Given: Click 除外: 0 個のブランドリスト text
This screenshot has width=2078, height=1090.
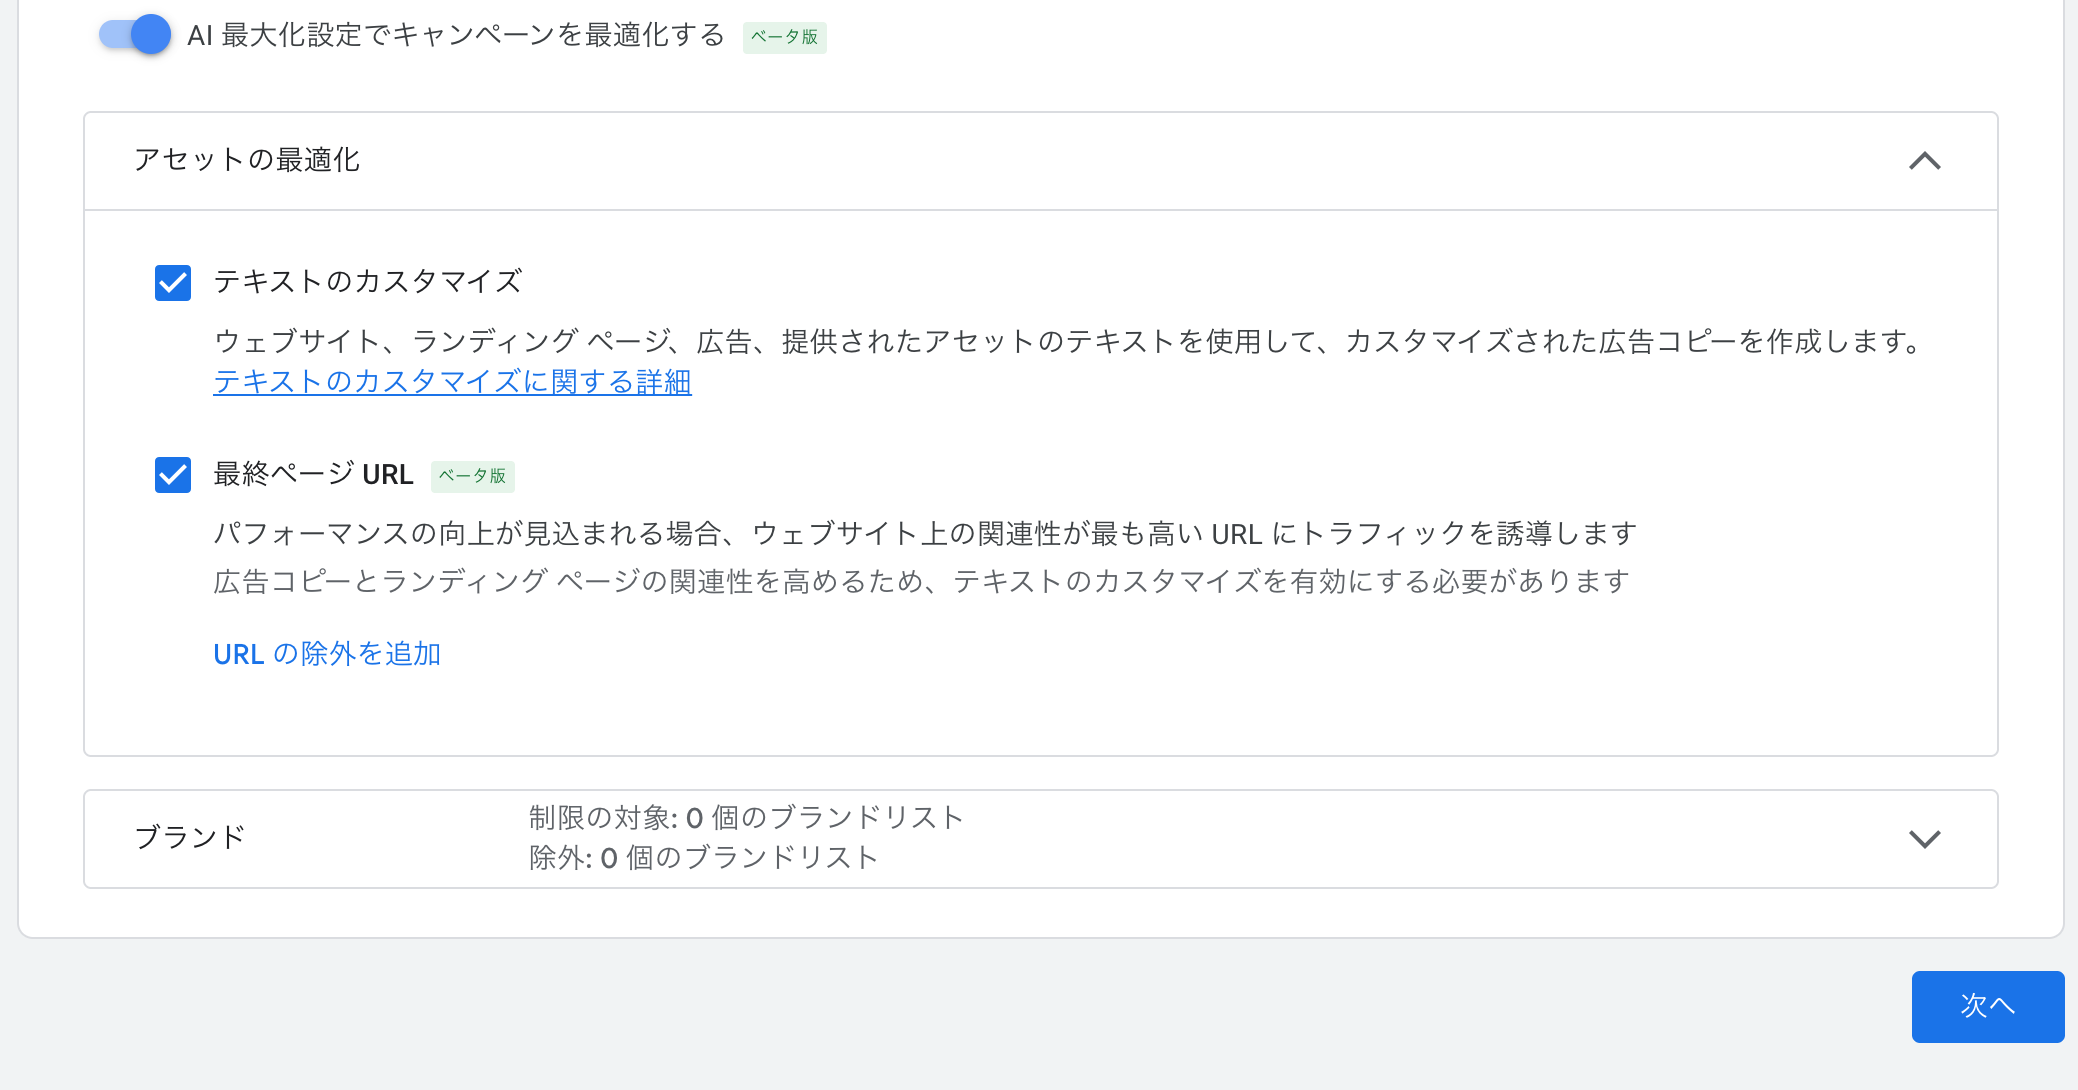Looking at the screenshot, I should (704, 858).
